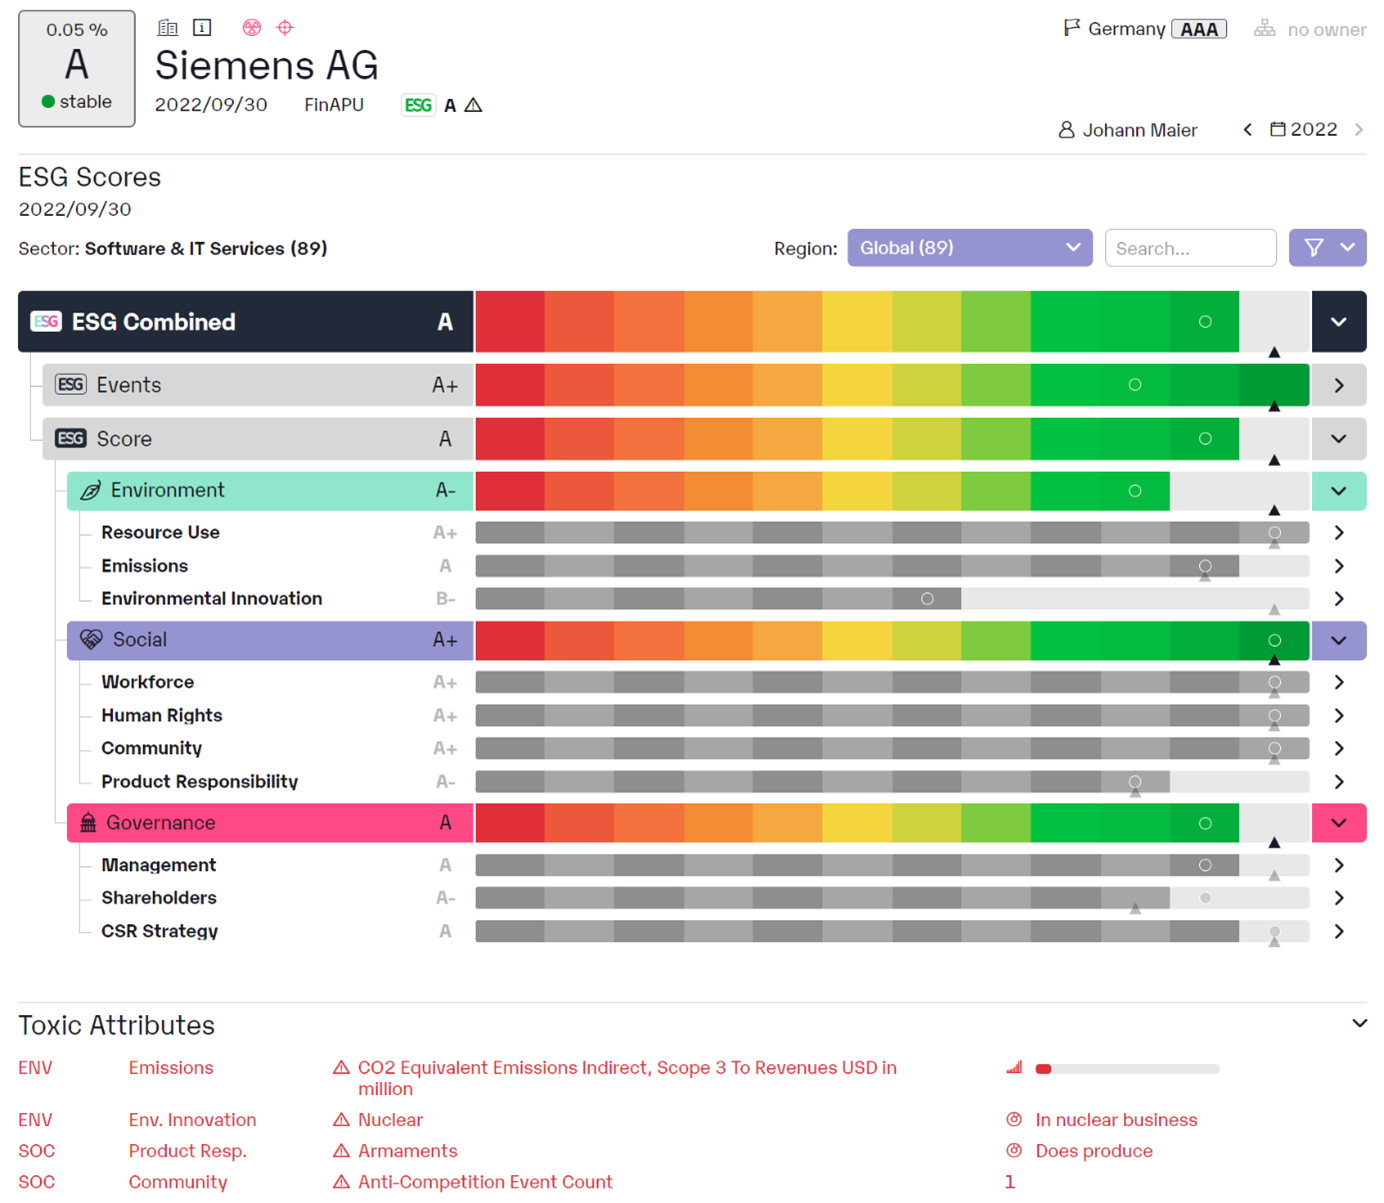The height and width of the screenshot is (1203, 1384).
Task: Click the Anti-Competition Event Count warning icon
Action: click(x=341, y=1182)
